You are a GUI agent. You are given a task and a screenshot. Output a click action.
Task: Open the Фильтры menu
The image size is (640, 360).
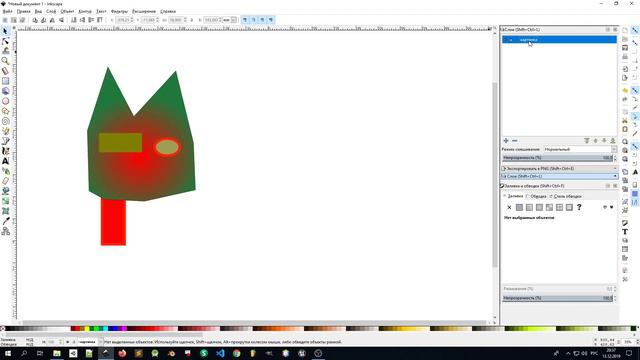click(119, 11)
